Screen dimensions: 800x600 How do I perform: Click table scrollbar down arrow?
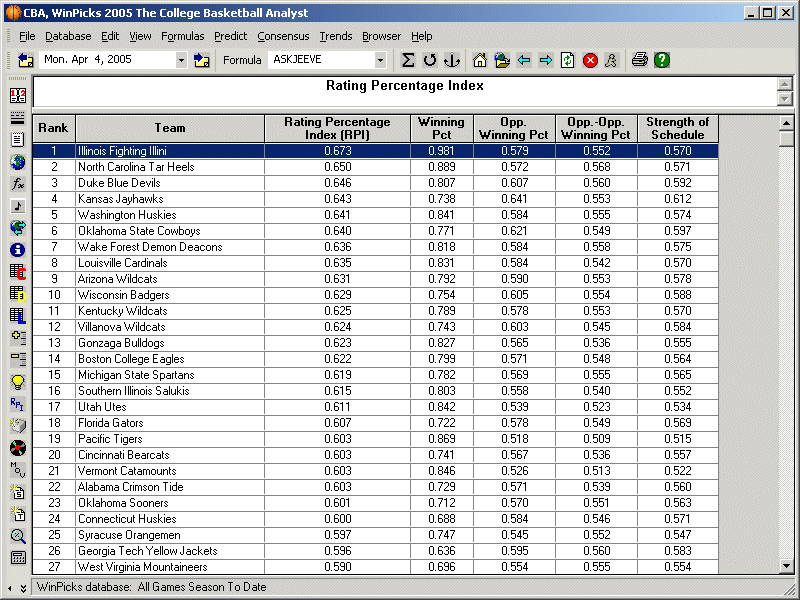point(786,565)
